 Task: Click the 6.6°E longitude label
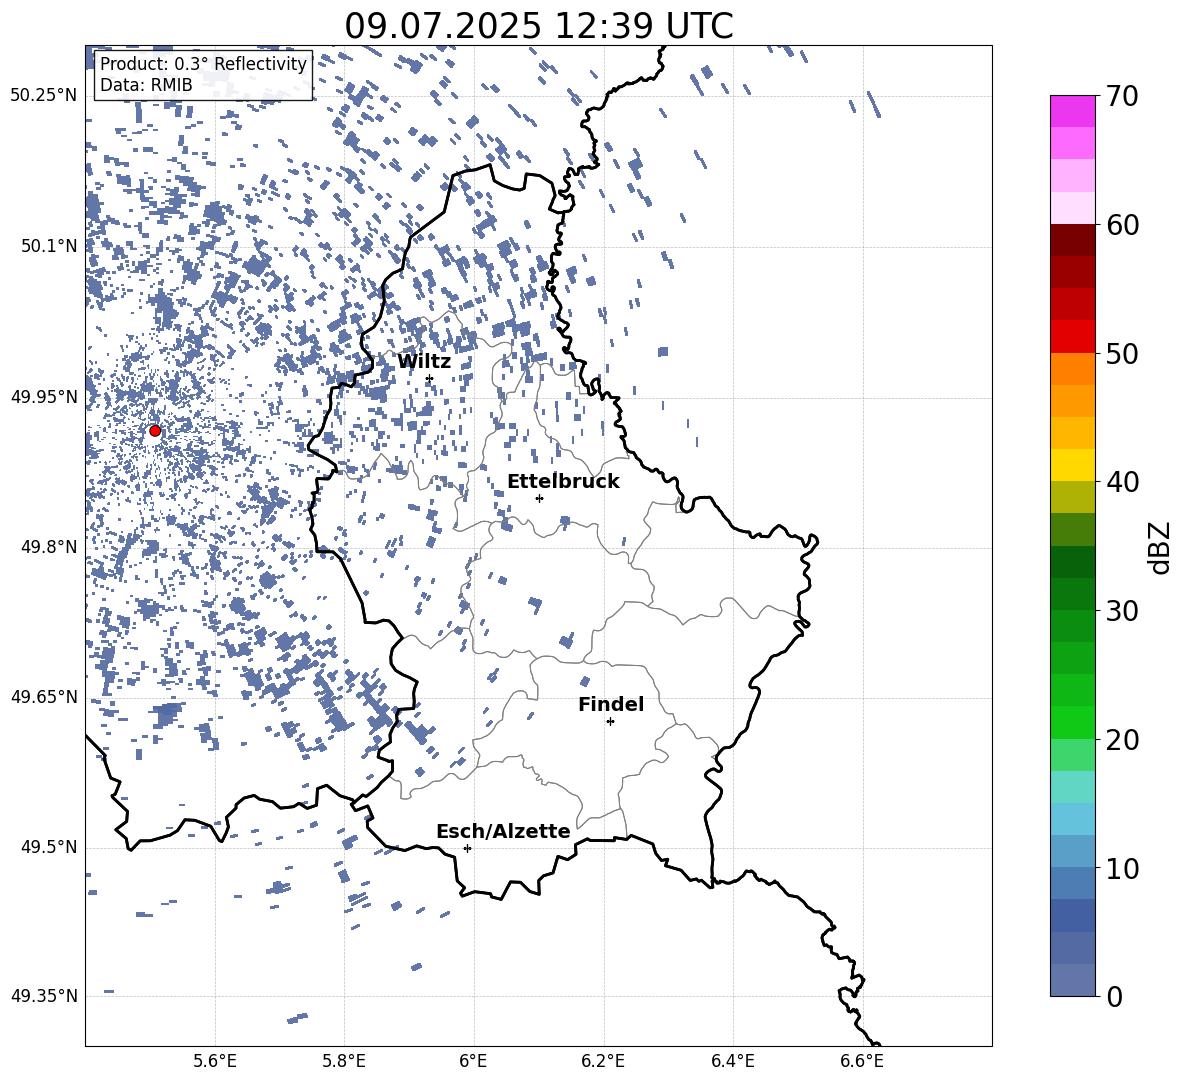(862, 1061)
